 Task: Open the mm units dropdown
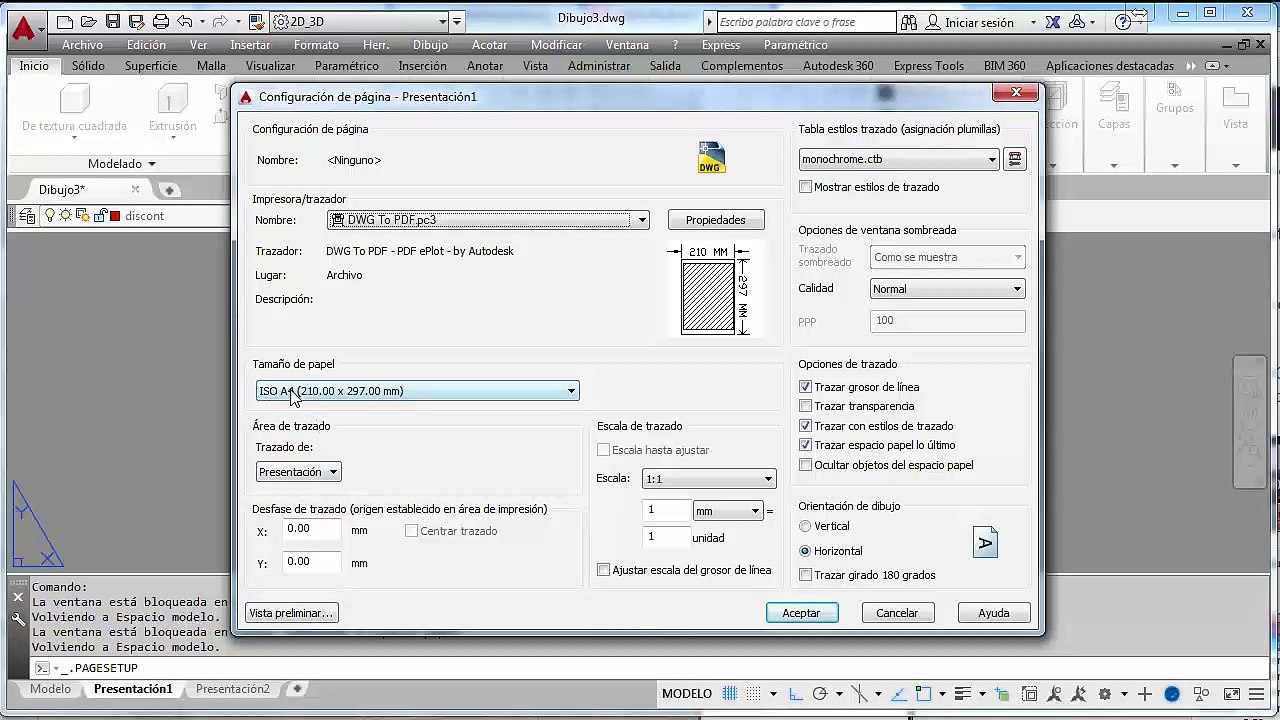pos(728,511)
